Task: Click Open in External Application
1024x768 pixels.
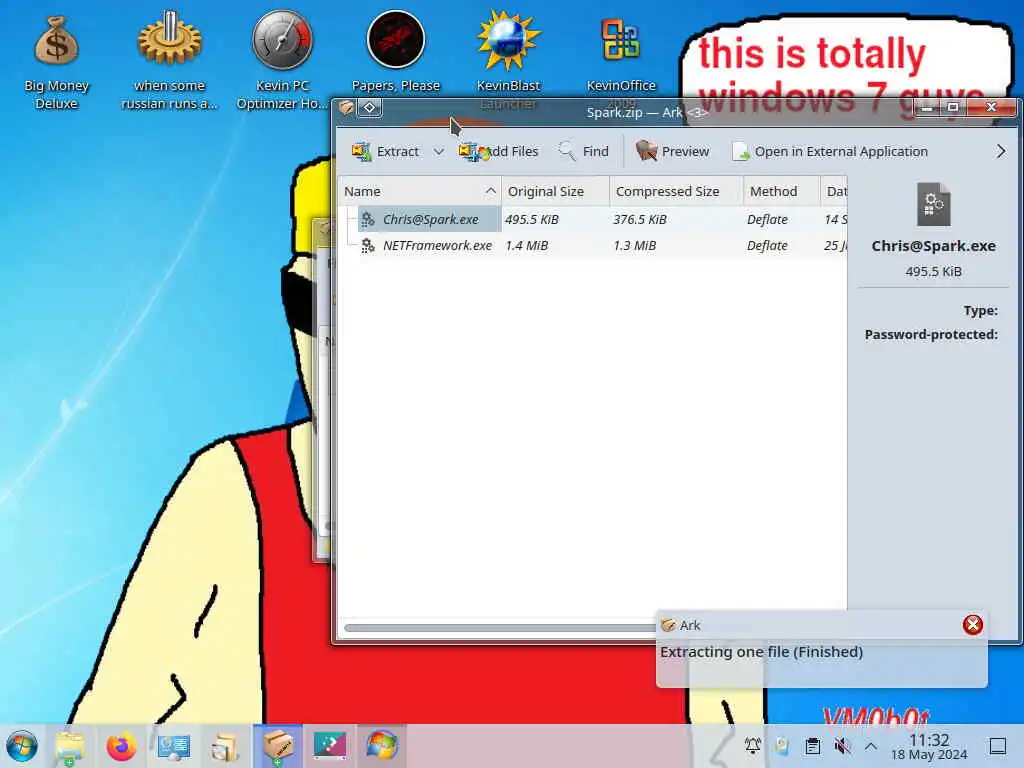Action: pos(829,152)
